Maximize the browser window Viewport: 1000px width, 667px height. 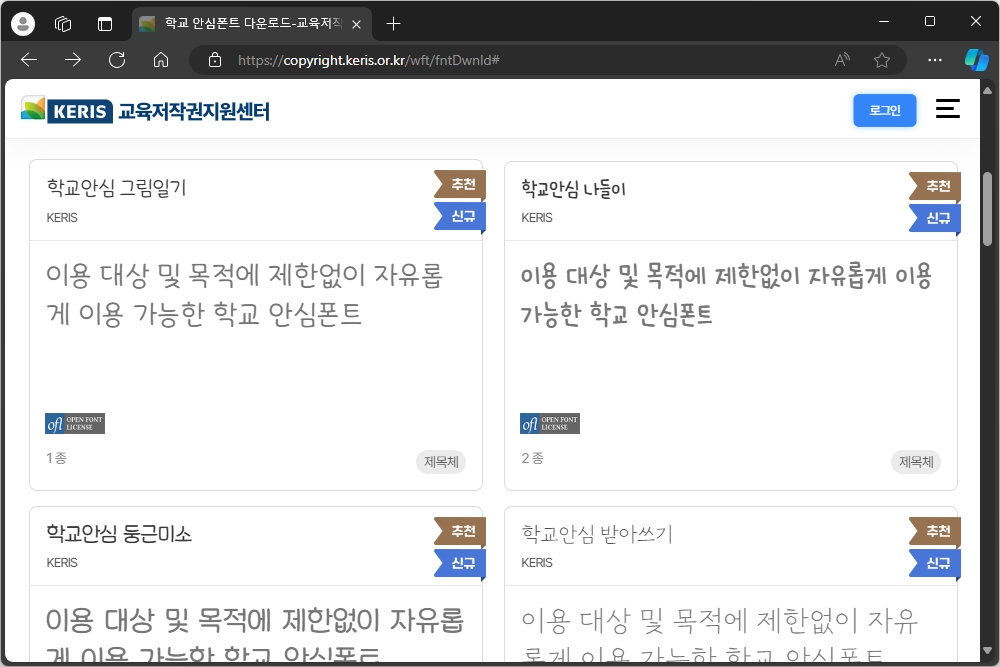point(930,22)
